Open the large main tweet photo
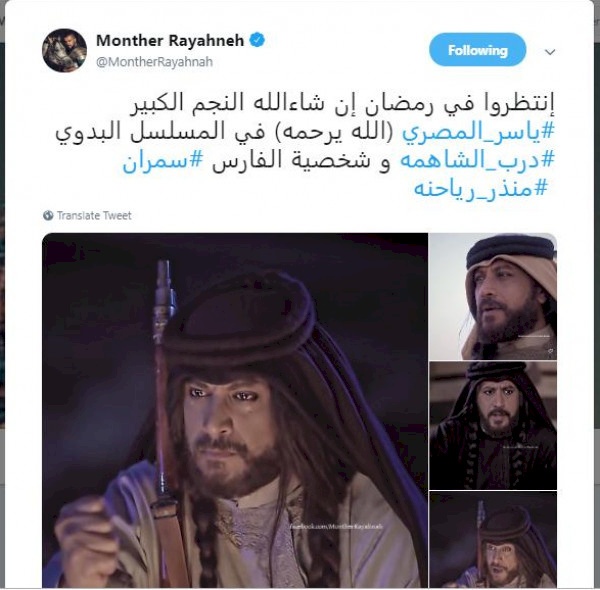The image size is (600, 590). (x=235, y=410)
